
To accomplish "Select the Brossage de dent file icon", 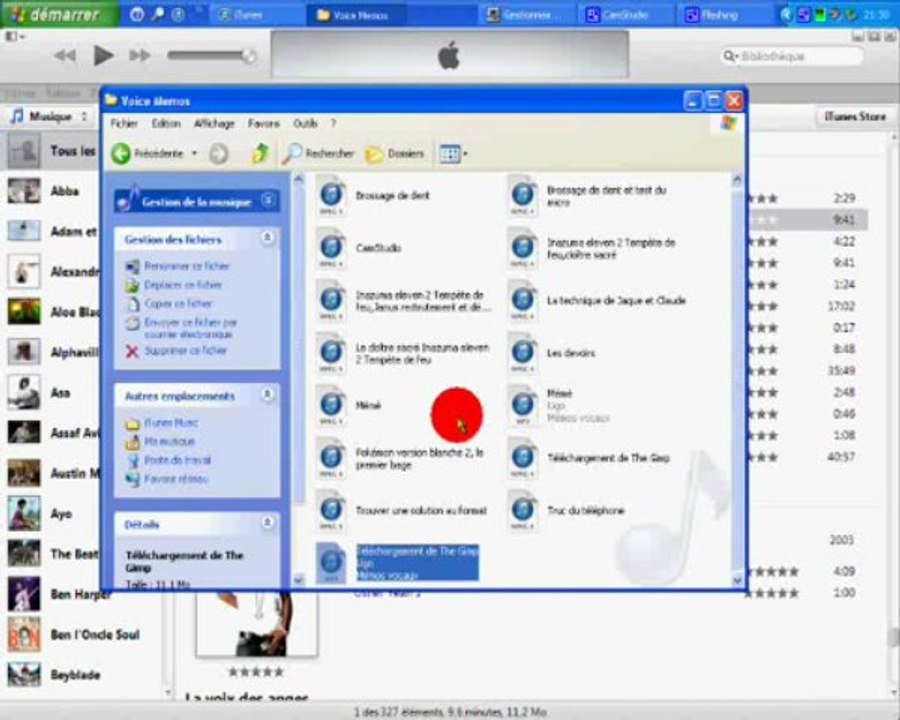I will (332, 196).
